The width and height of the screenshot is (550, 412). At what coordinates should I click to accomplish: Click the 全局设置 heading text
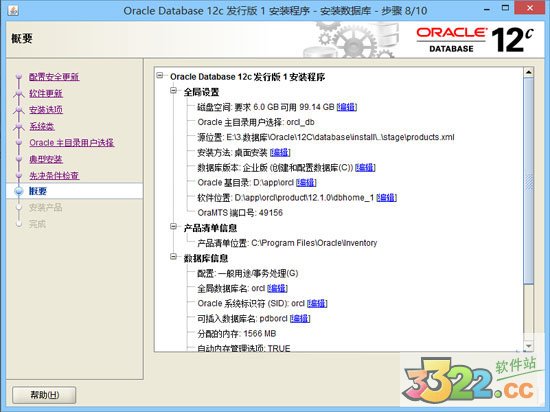201,92
